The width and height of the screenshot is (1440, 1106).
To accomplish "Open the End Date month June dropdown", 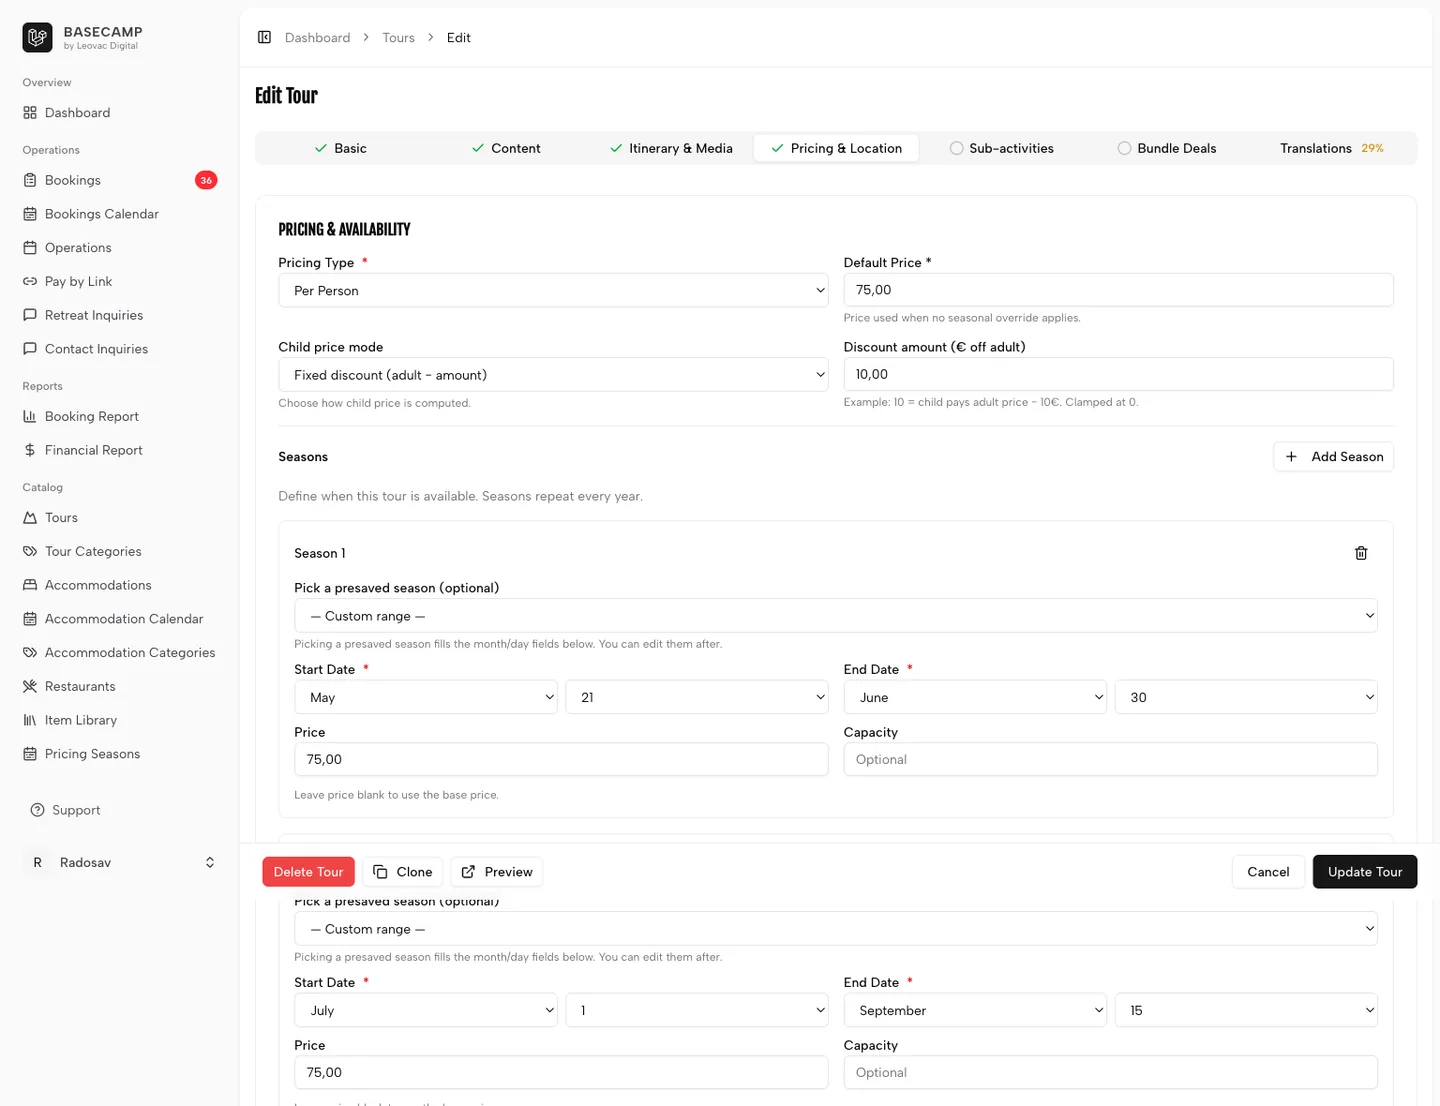I will point(975,697).
